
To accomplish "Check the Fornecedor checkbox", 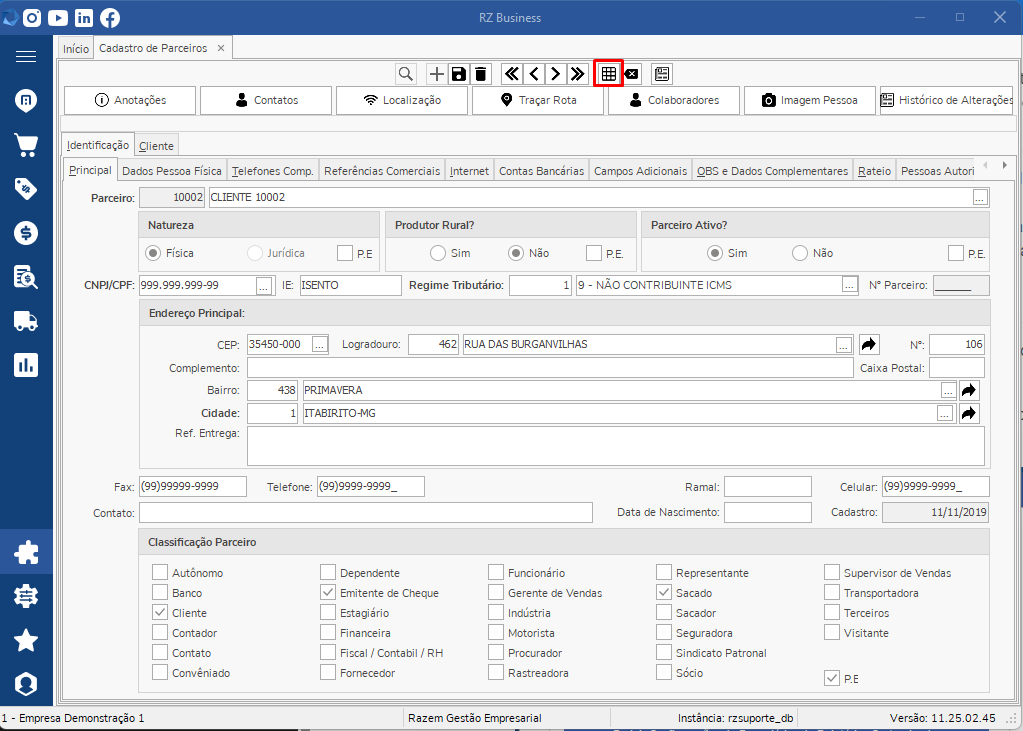I will click(x=328, y=672).
